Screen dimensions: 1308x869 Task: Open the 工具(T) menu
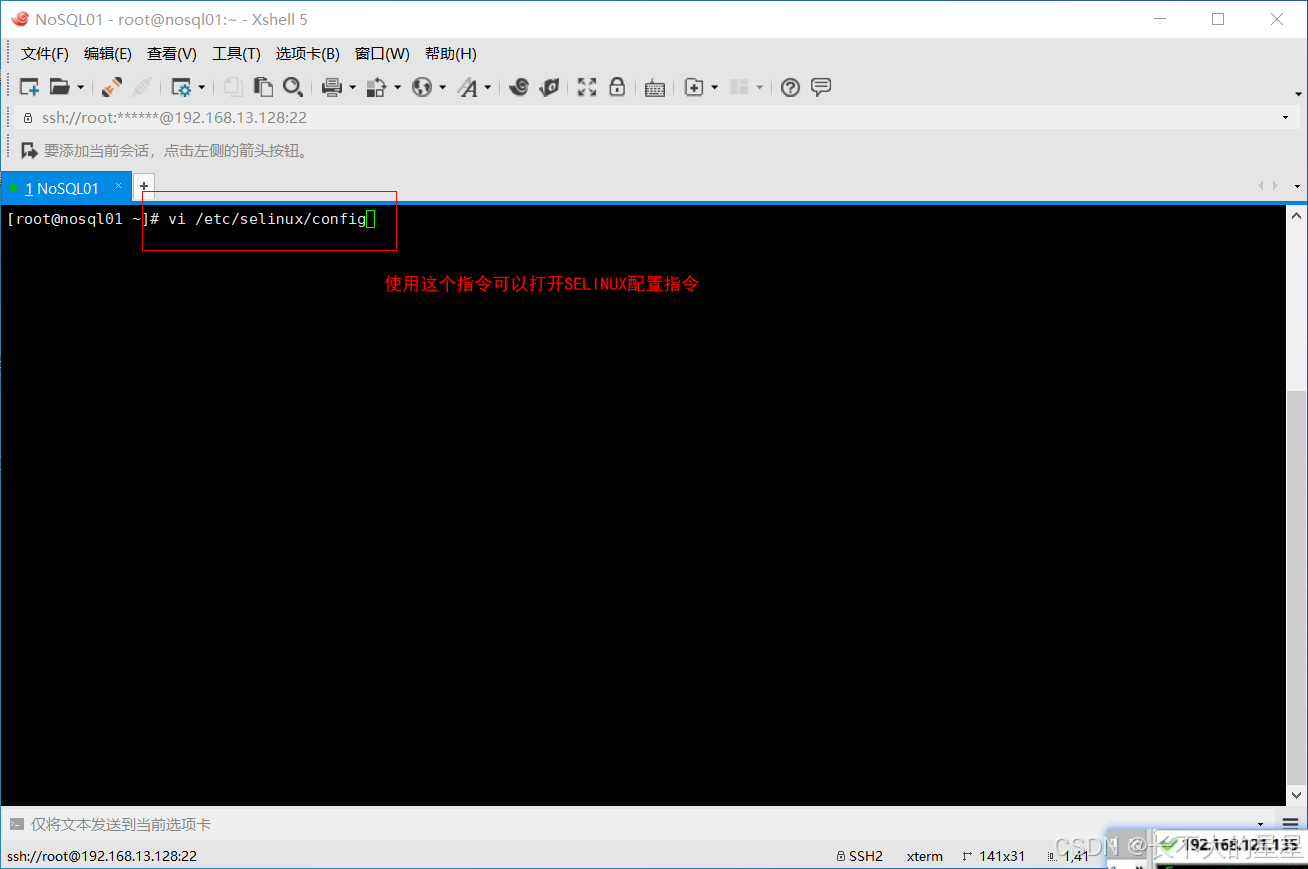point(236,53)
